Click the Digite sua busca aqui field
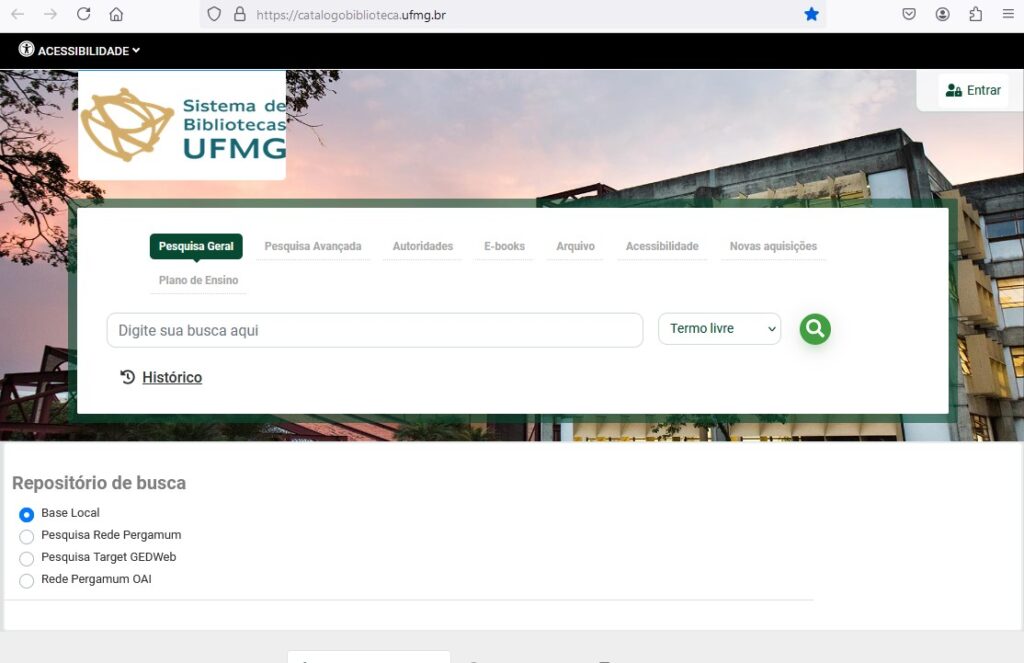Viewport: 1024px width, 663px height. tap(375, 330)
